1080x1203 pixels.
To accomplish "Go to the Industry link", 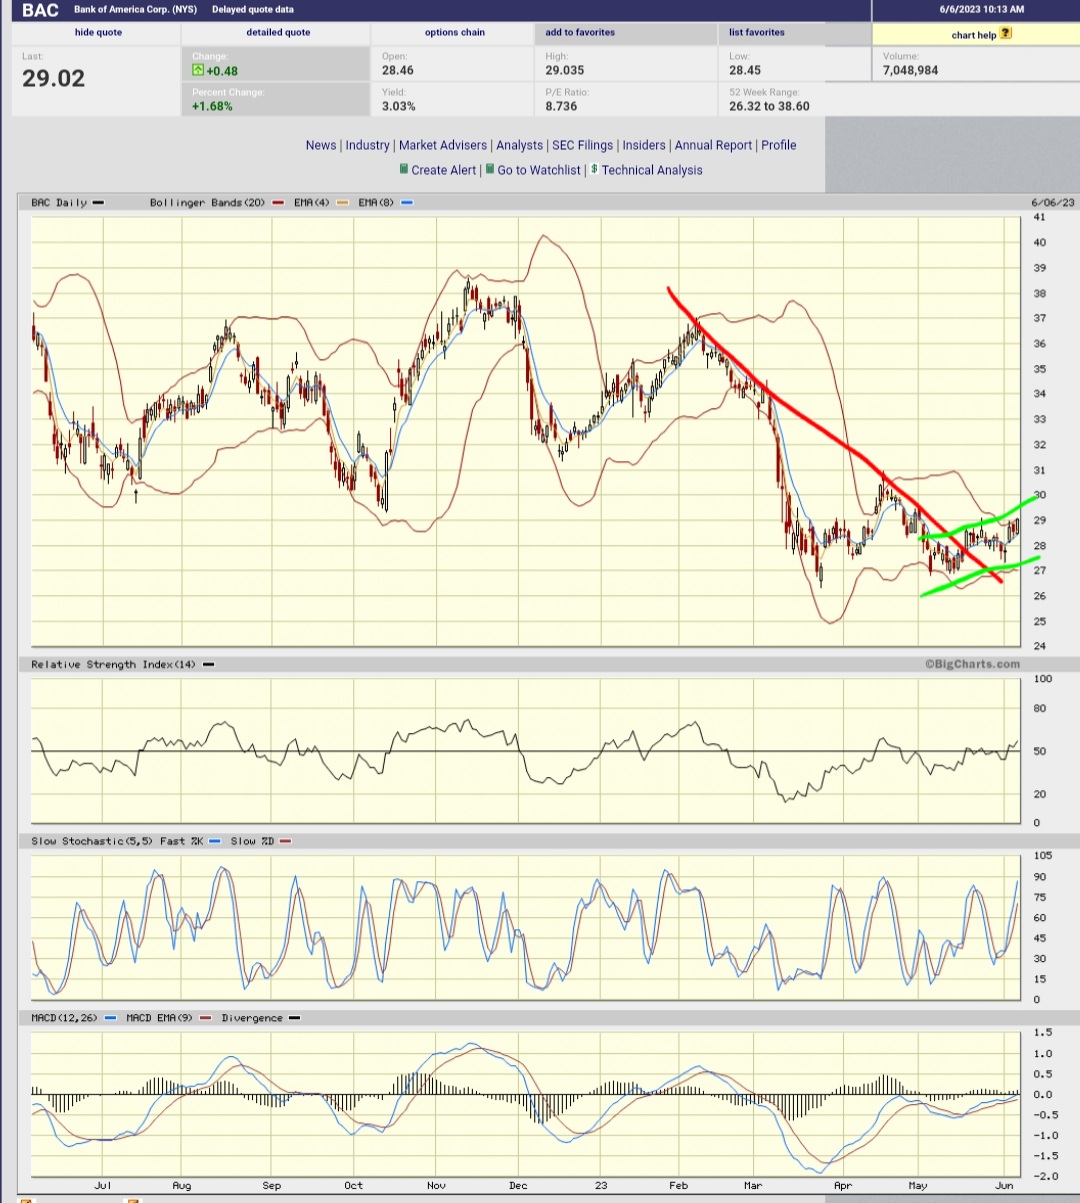I will pos(367,145).
